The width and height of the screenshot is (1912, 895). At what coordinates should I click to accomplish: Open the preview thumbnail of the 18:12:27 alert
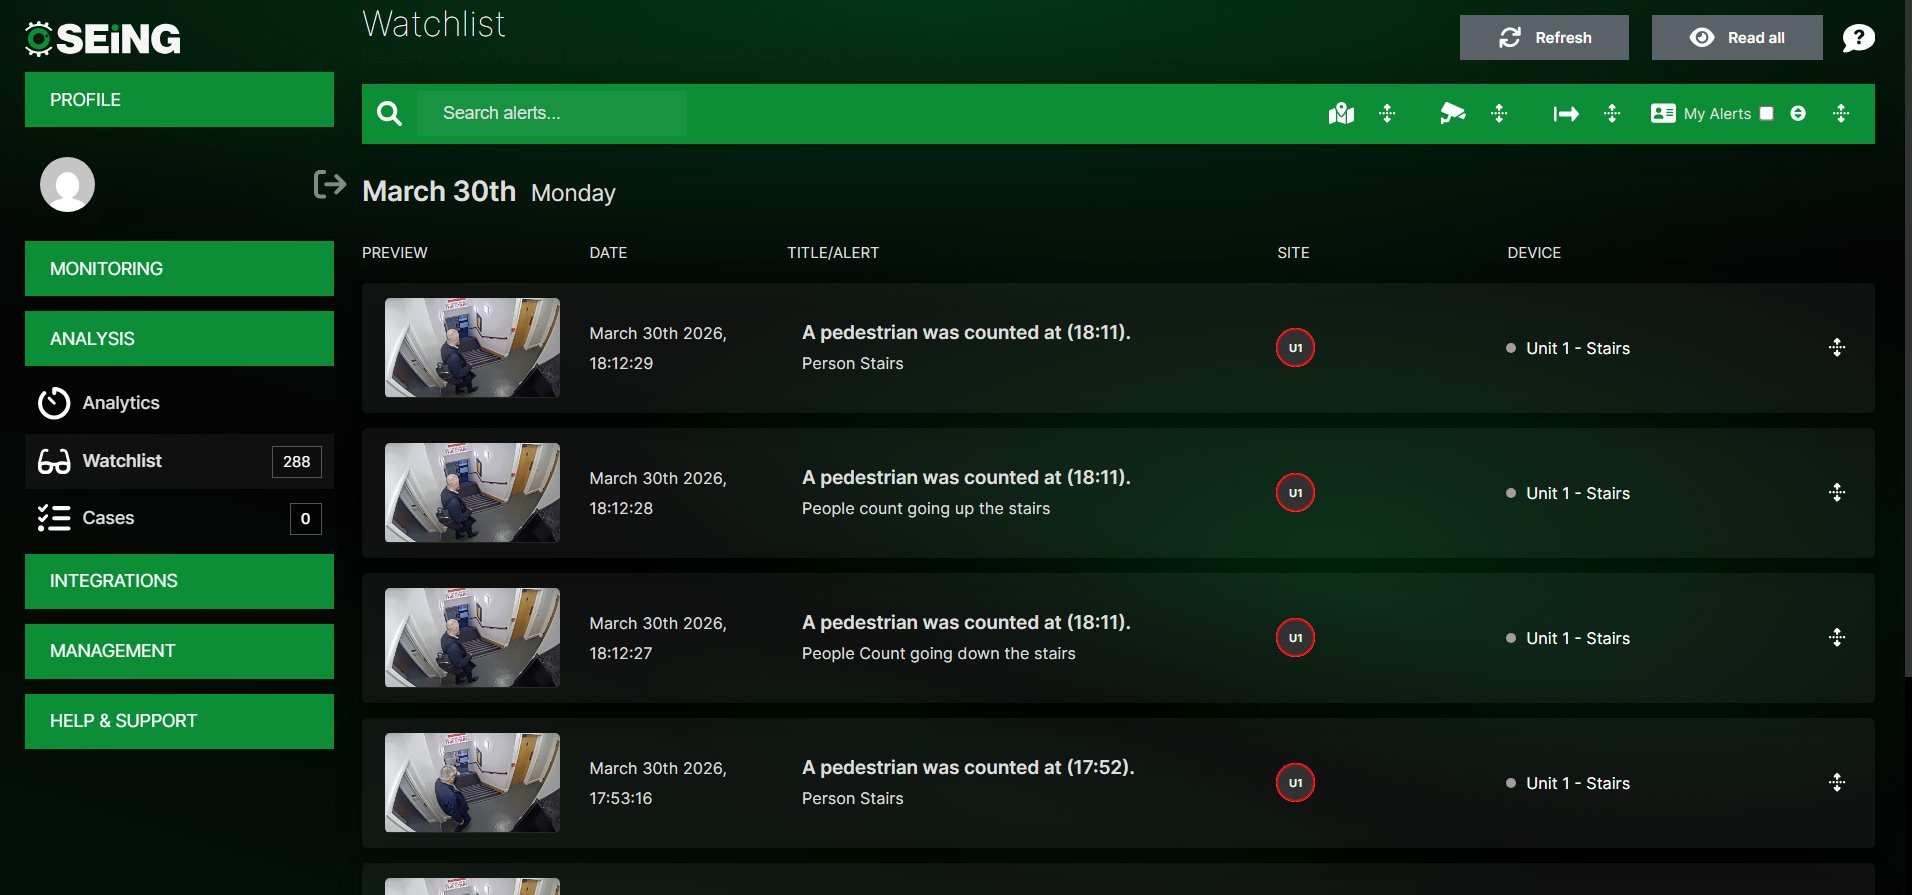point(472,638)
